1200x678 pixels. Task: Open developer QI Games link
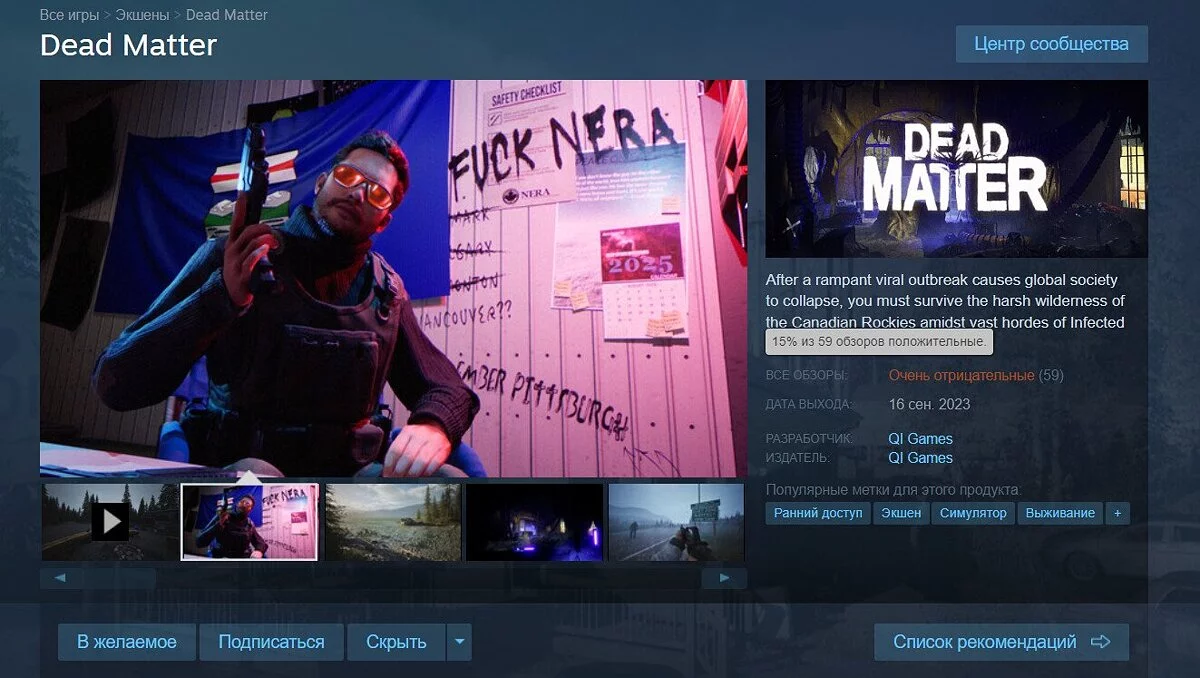[x=920, y=438]
